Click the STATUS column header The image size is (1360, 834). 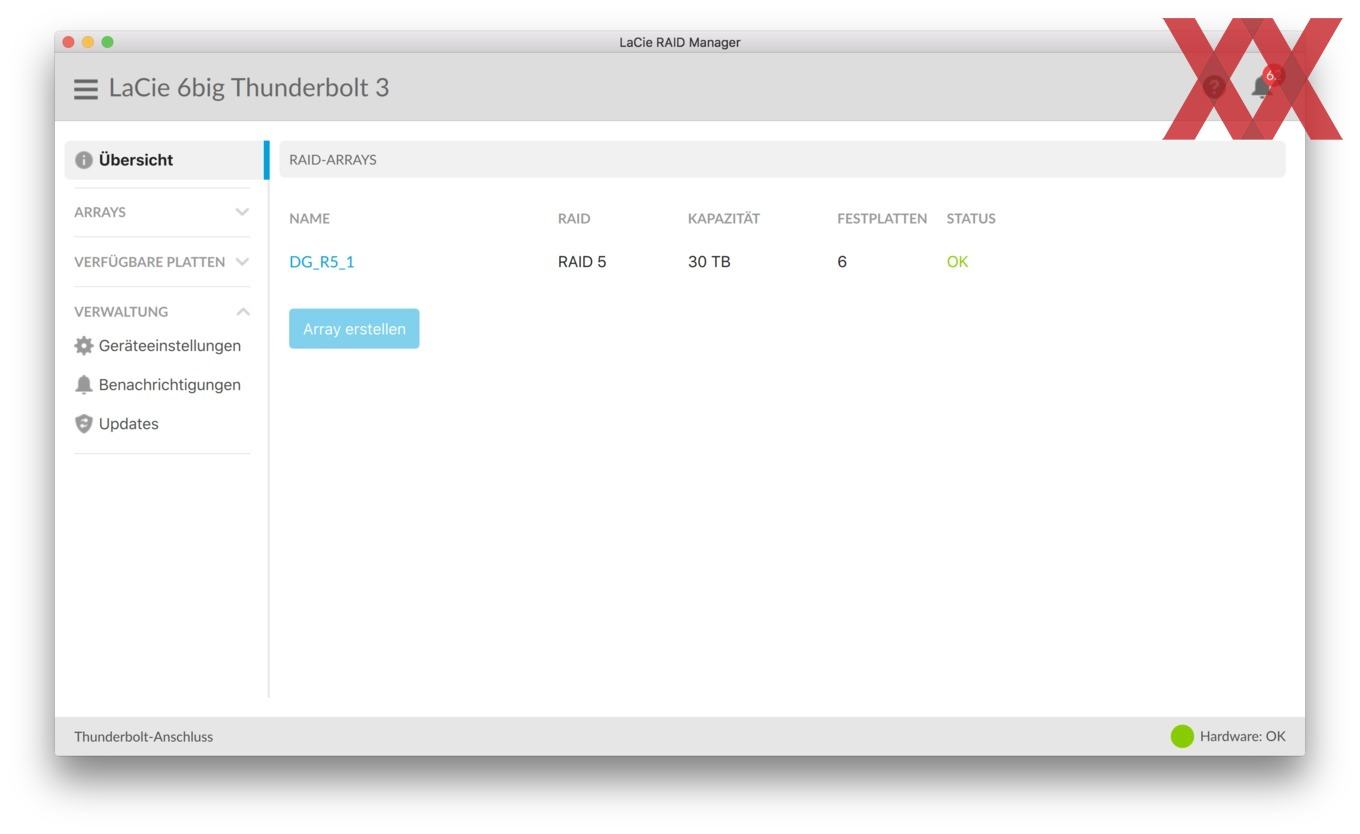(x=971, y=218)
